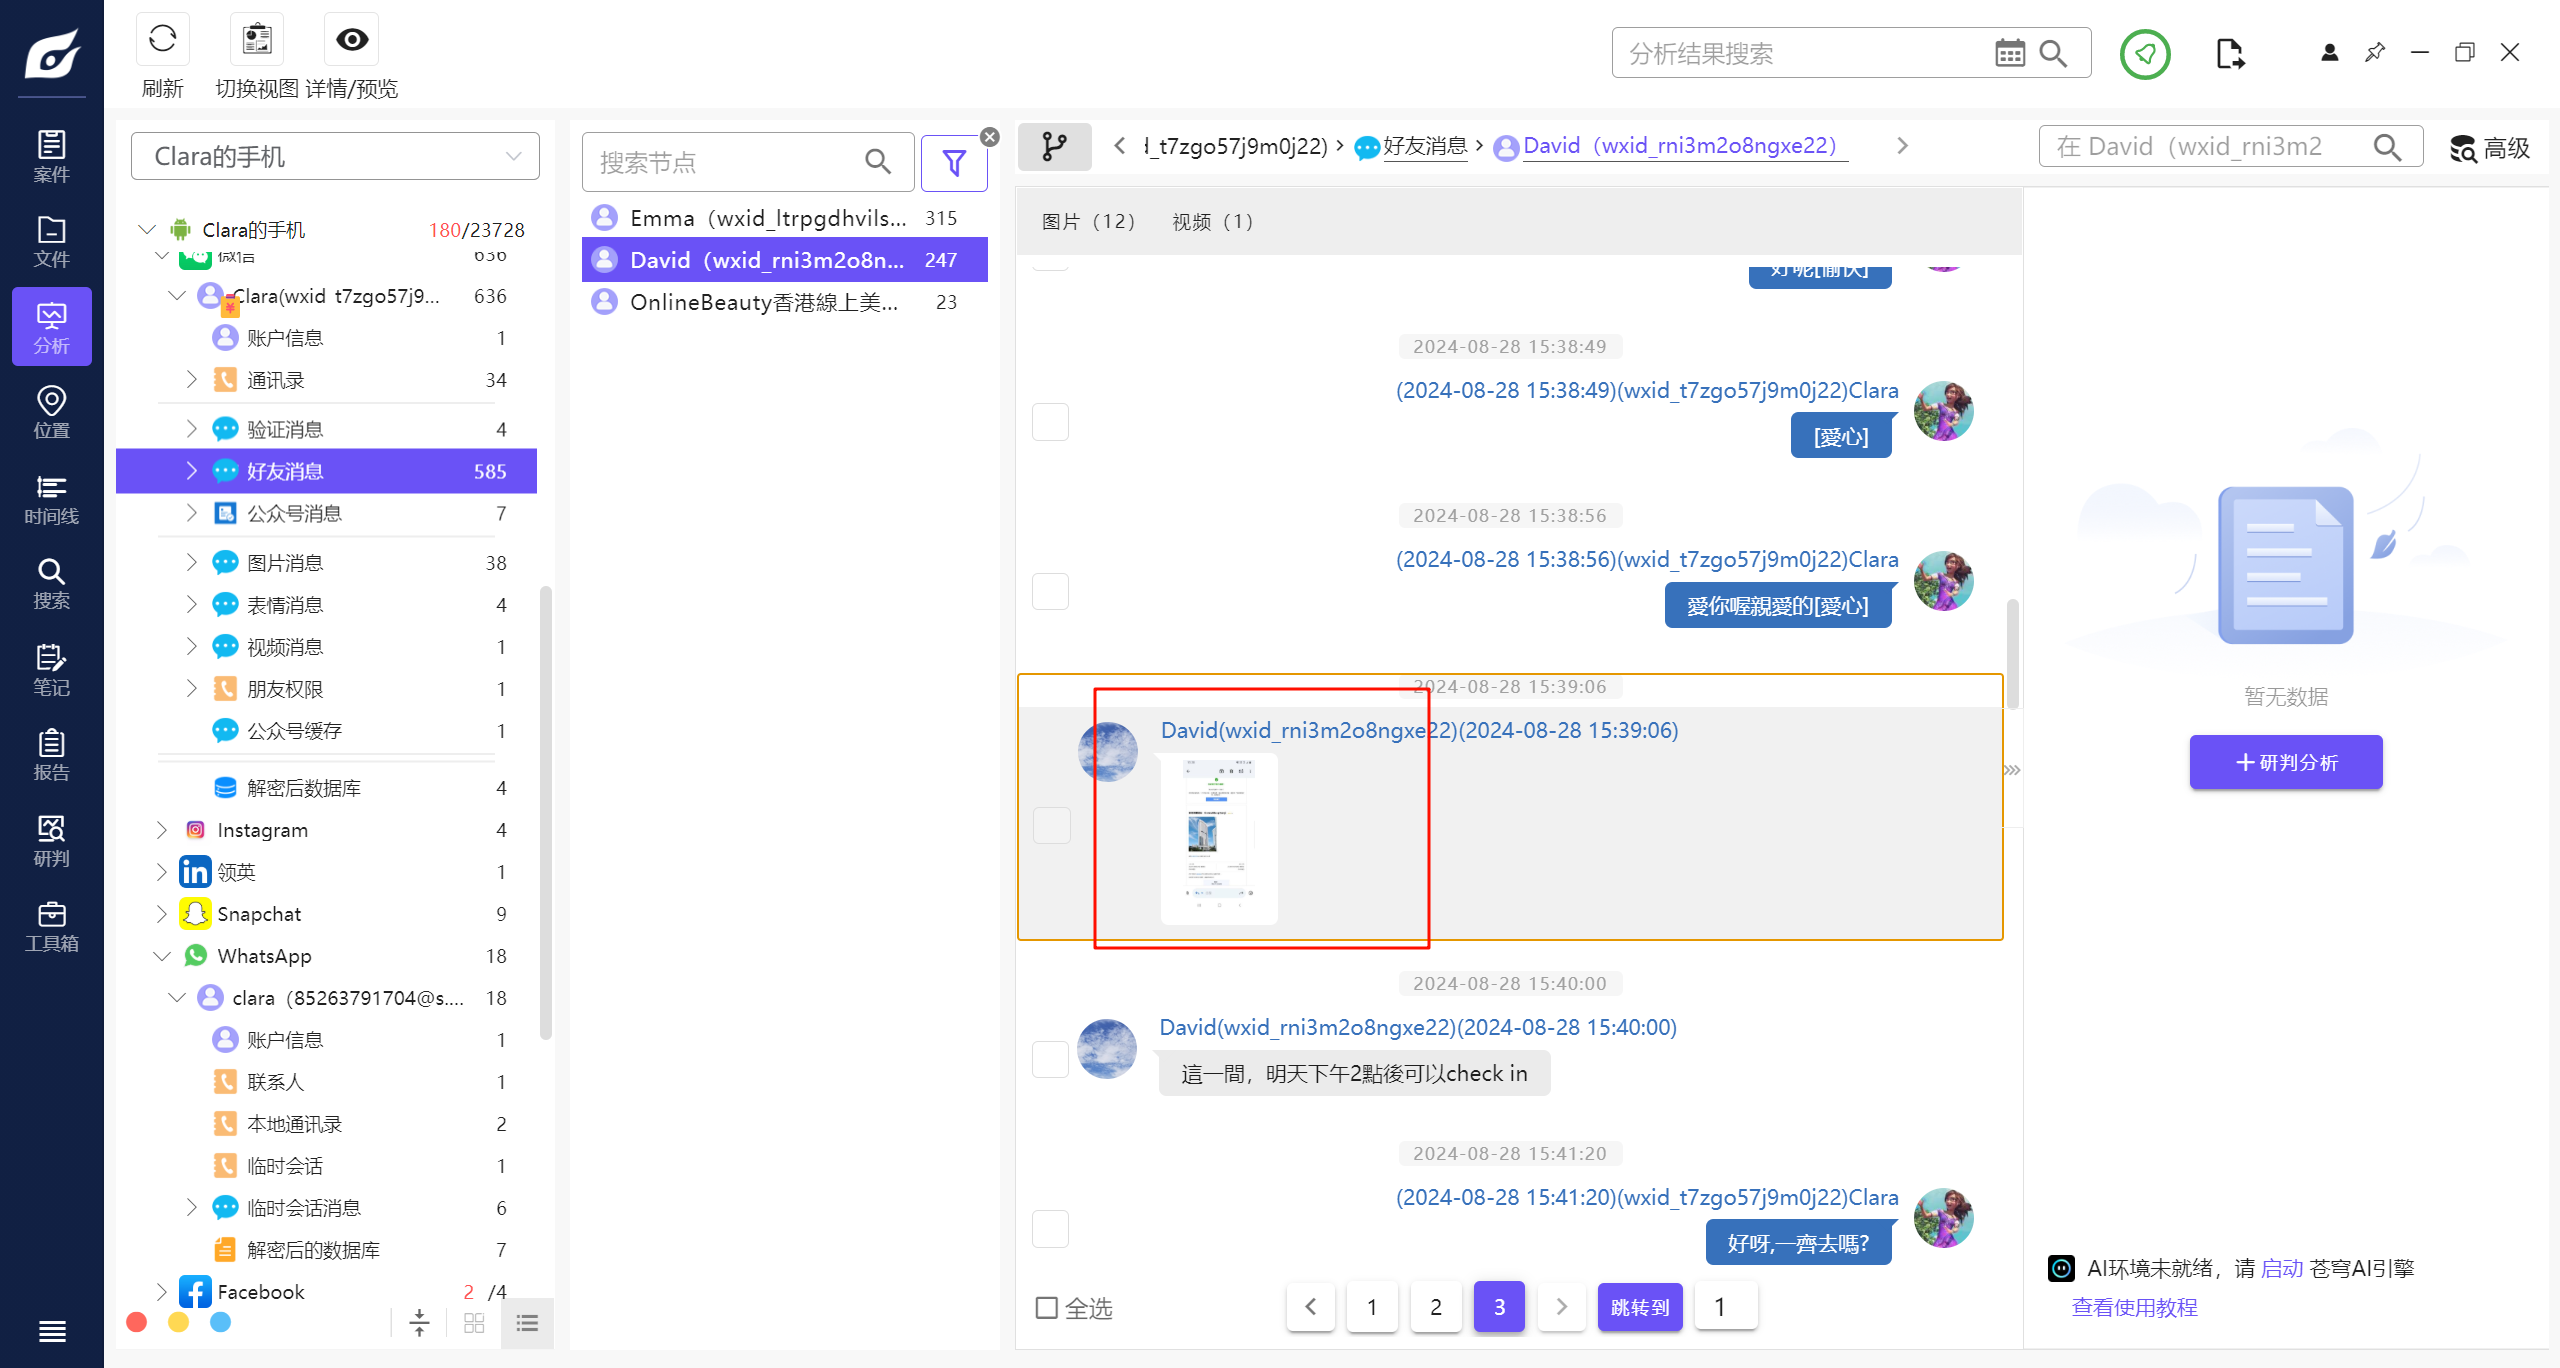Open the Clara的手机 device dropdown
The height and width of the screenshot is (1368, 2560).
pos(335,157)
